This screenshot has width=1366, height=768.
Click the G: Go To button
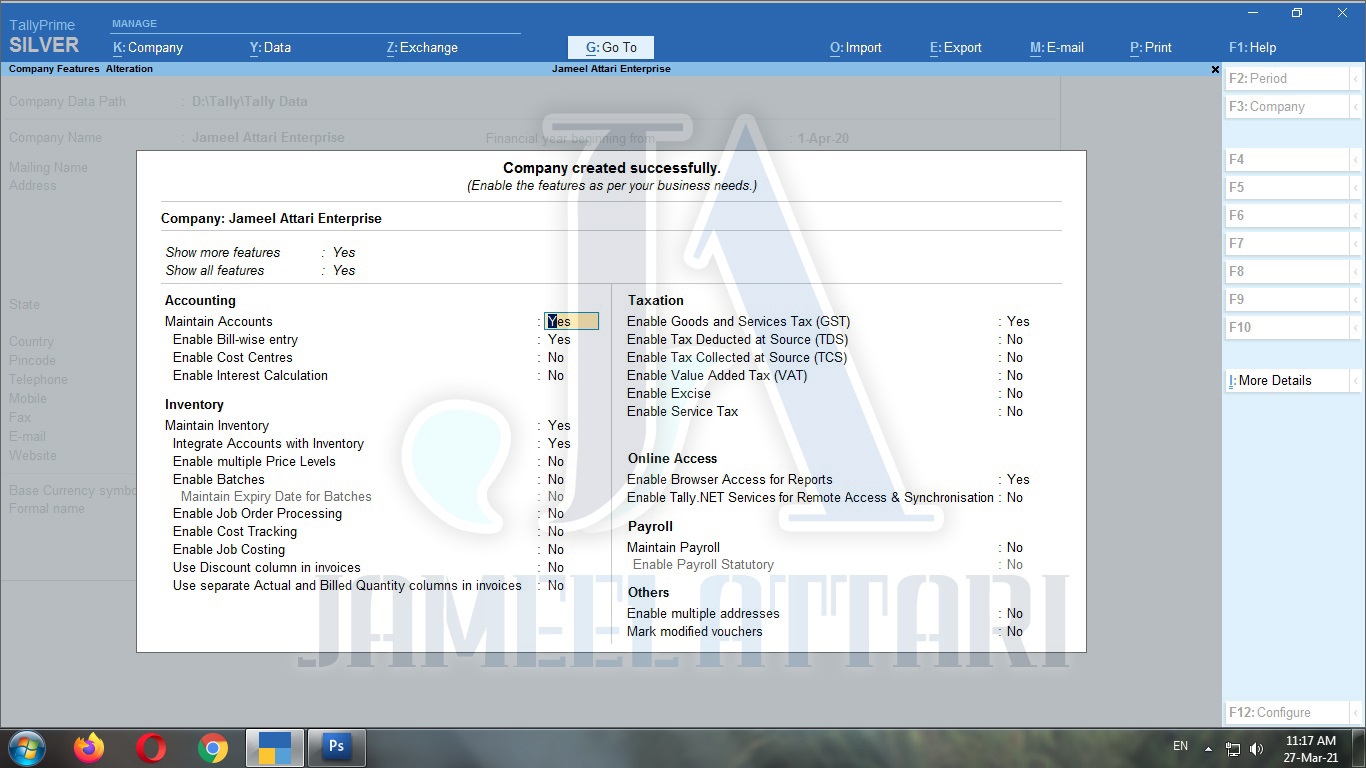click(611, 47)
